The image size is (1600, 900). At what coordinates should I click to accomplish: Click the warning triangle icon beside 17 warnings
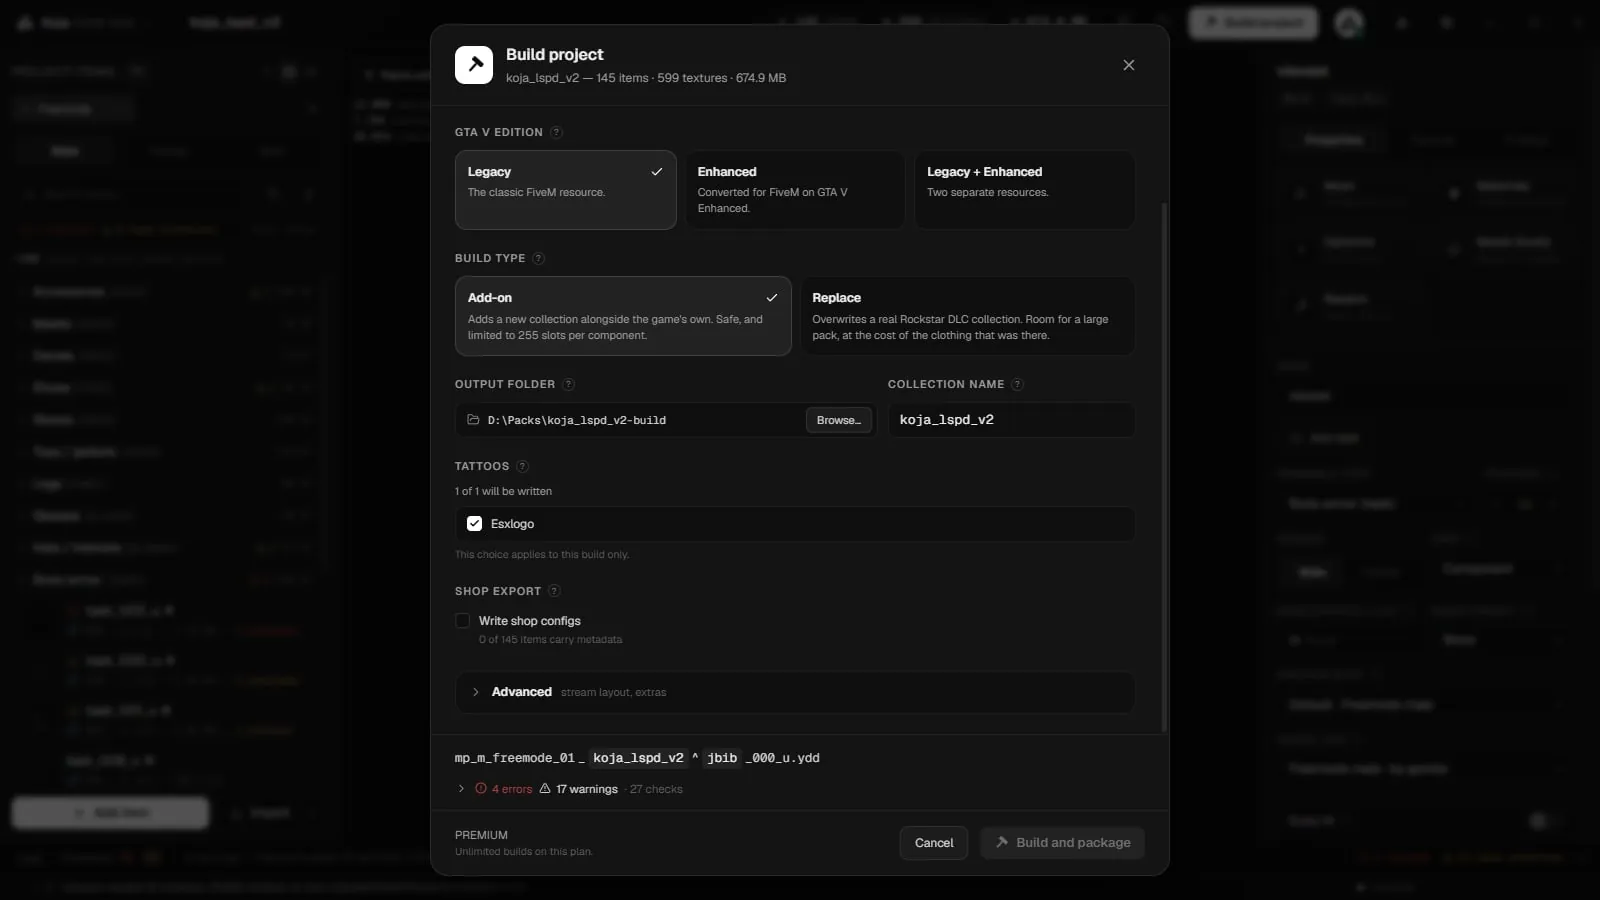(545, 789)
